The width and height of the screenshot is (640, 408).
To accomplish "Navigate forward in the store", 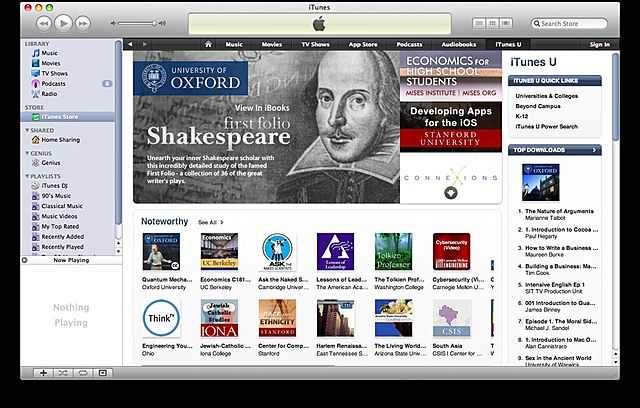I will pyautogui.click(x=144, y=44).
